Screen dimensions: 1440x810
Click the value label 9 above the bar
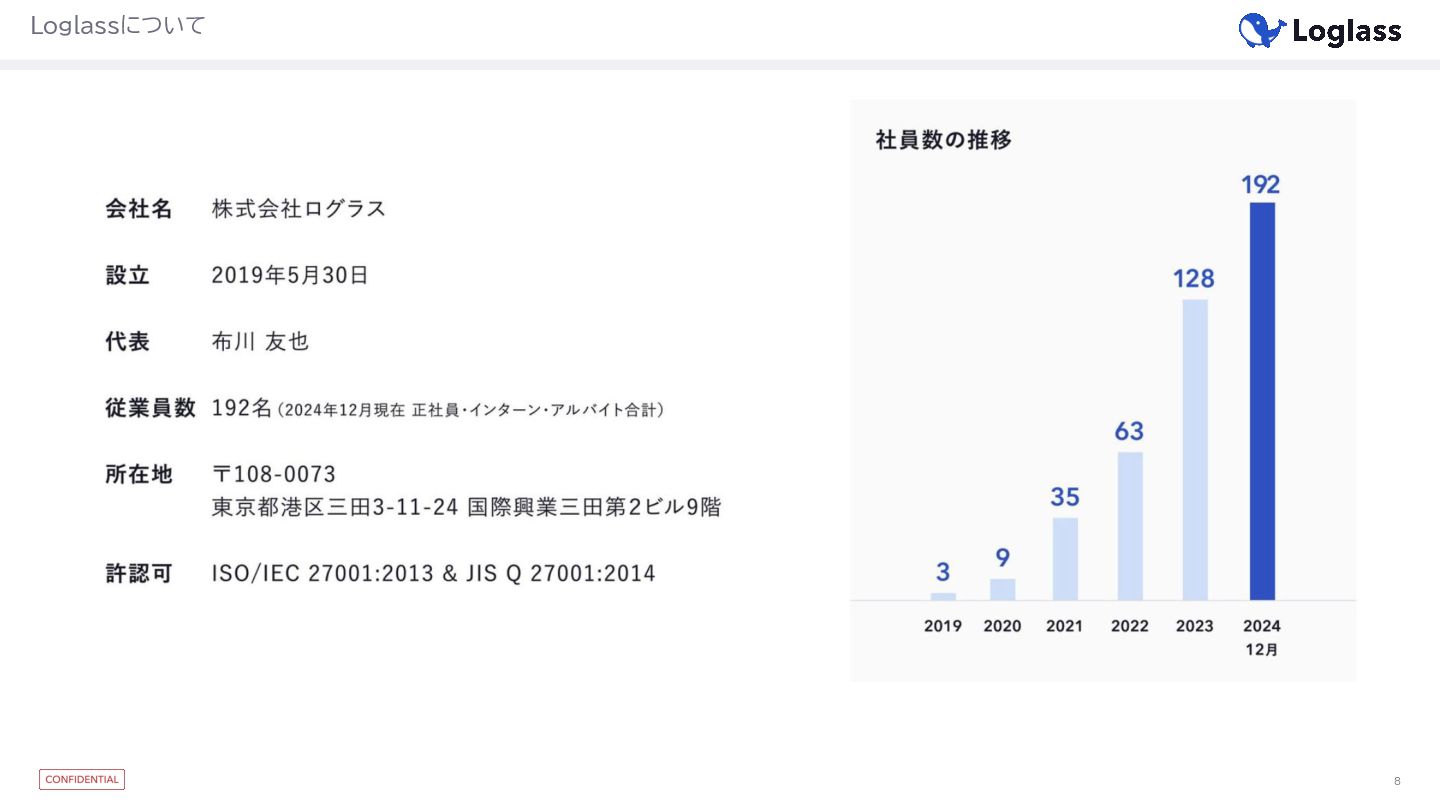click(x=1003, y=558)
